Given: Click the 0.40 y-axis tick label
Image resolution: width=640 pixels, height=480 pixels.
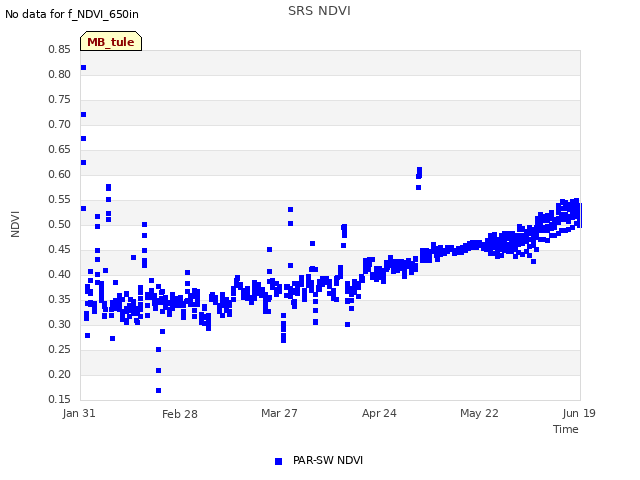Looking at the screenshot, I should 59,274.
